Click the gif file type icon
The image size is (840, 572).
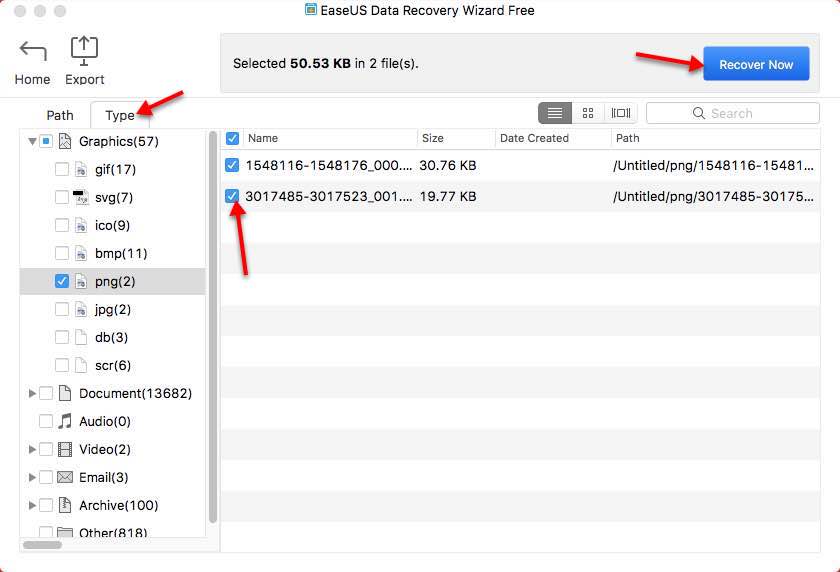click(x=81, y=170)
